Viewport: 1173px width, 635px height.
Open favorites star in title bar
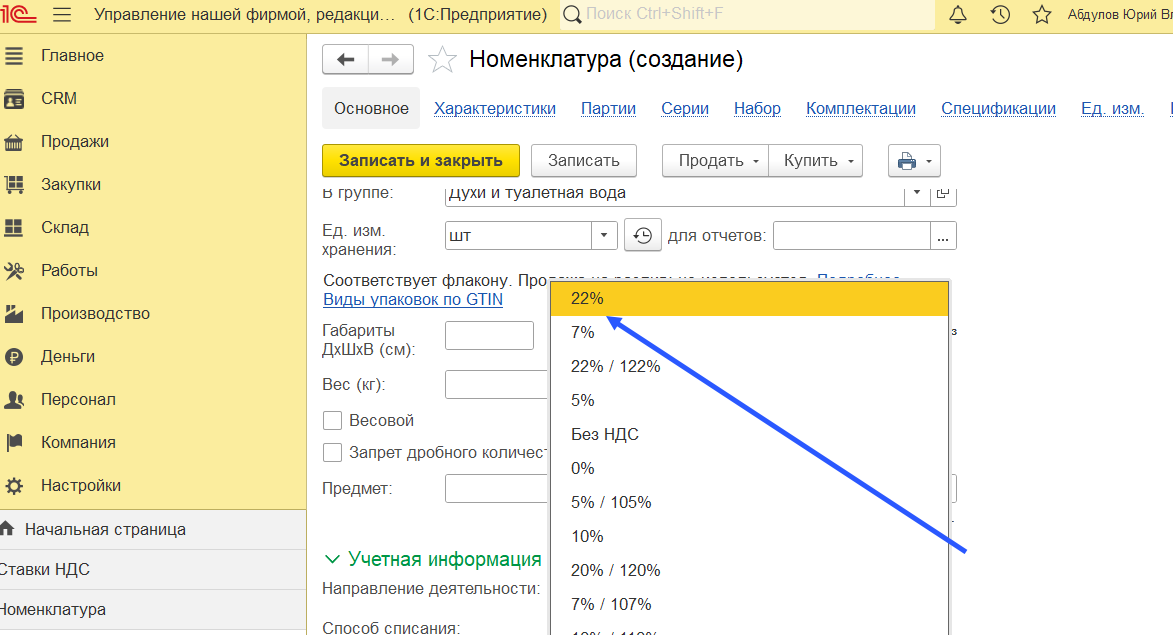[x=1041, y=14]
